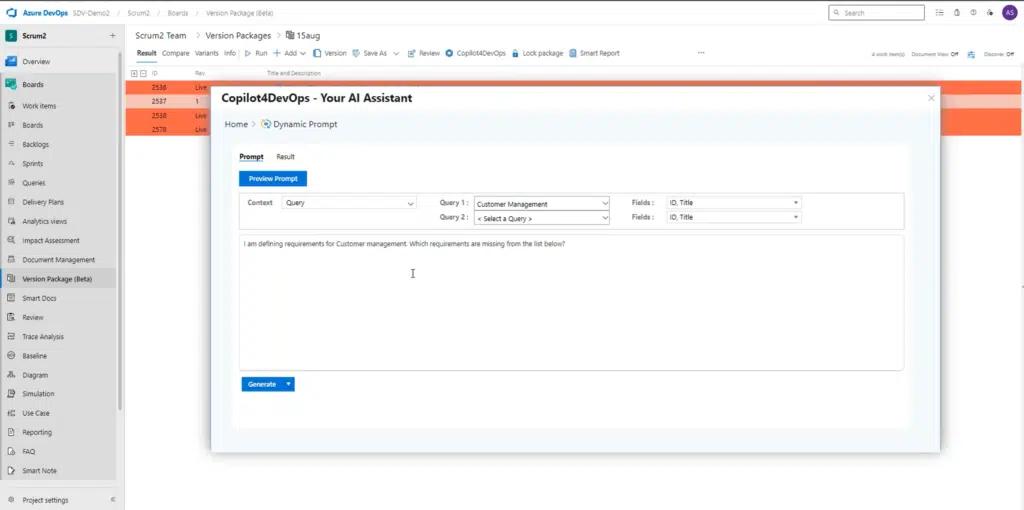Viewport: 1024px width, 510px height.
Task: Open the work items list icon in header
Action: pyautogui.click(x=939, y=12)
